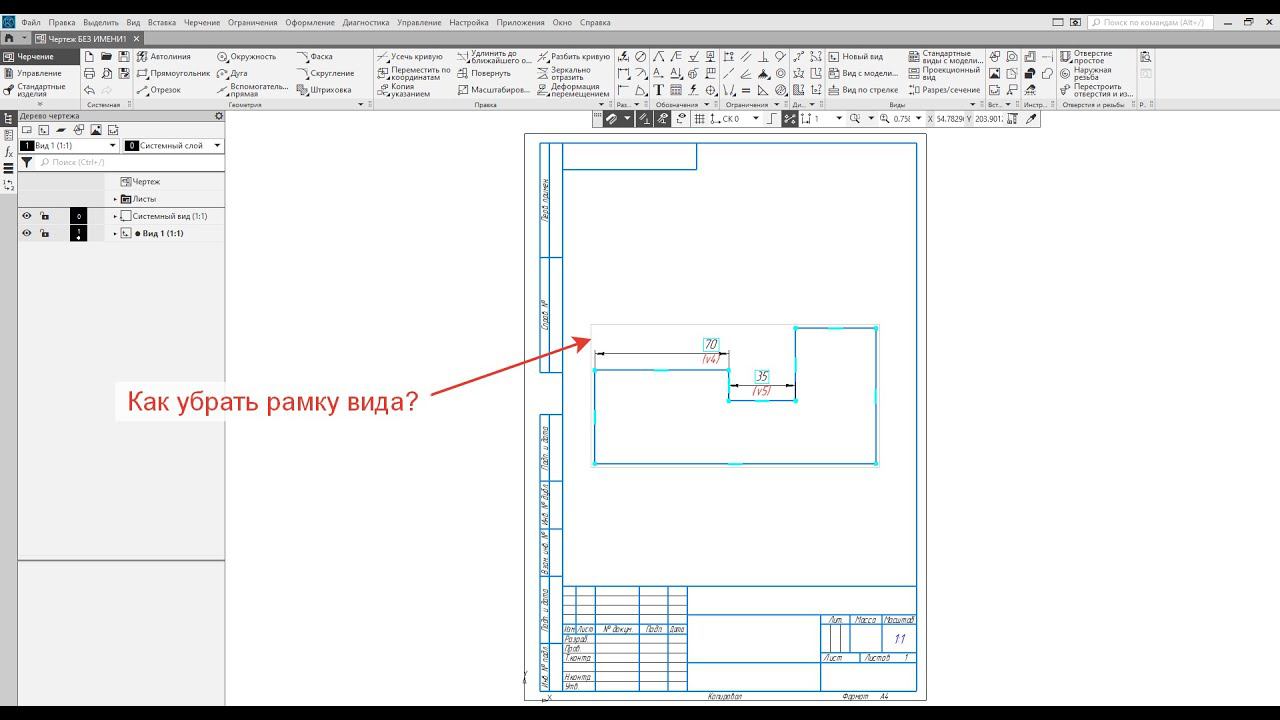
Task: Open the Настройка menu
Action: pyautogui.click(x=469, y=22)
